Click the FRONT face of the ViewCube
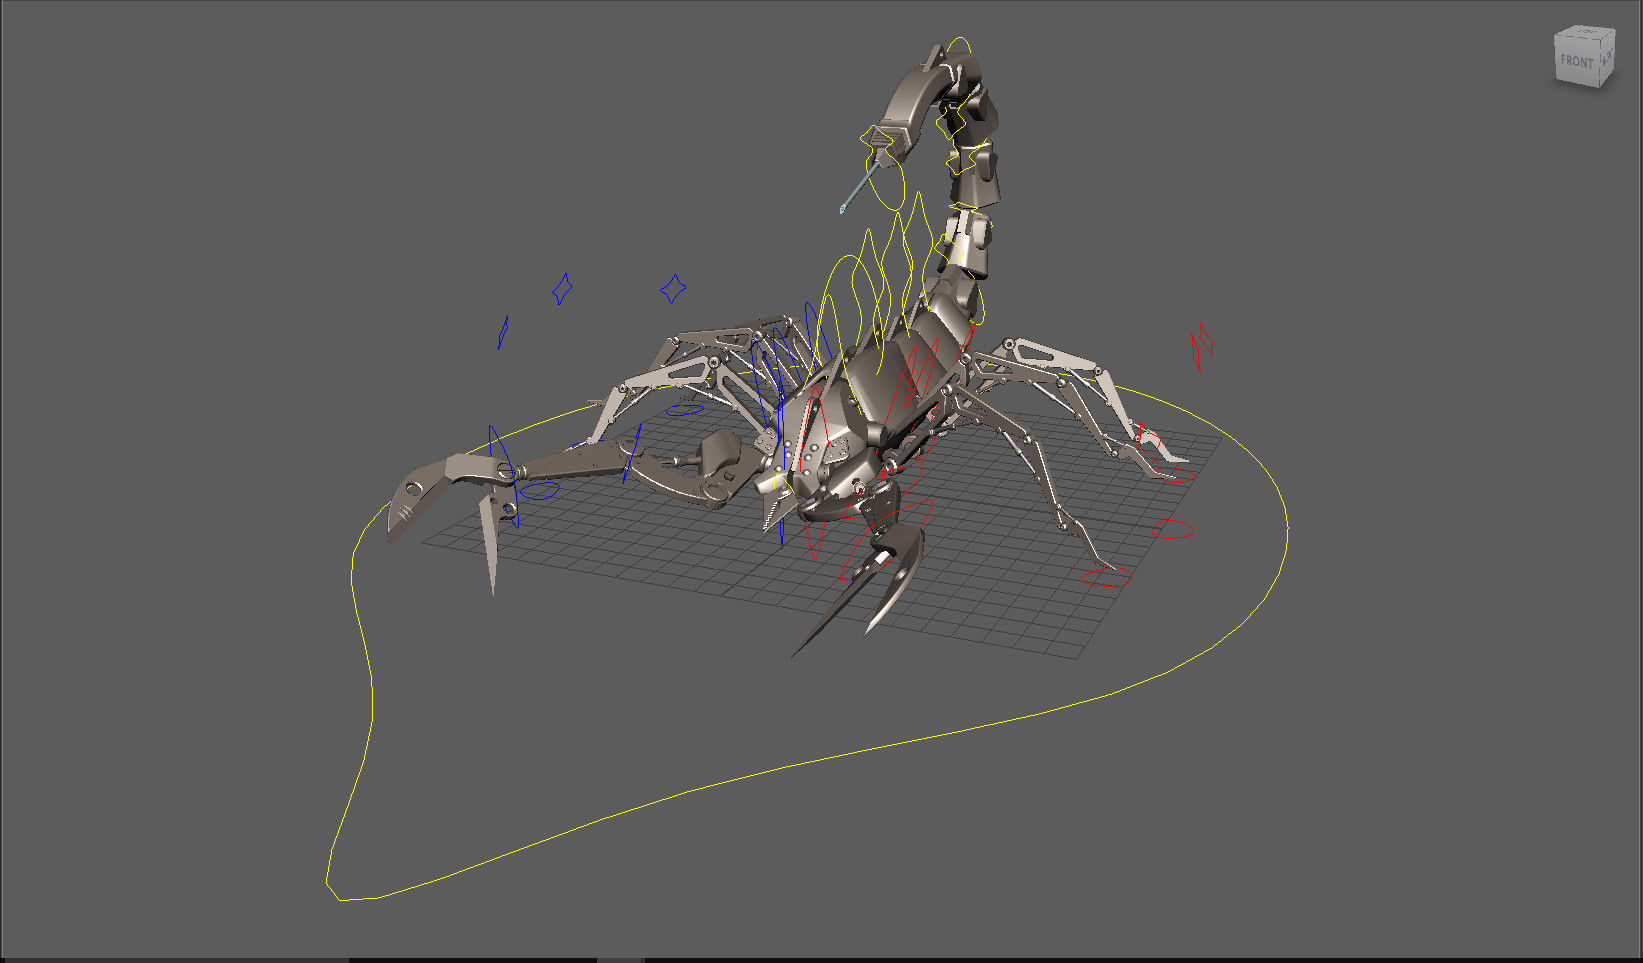 (1577, 62)
